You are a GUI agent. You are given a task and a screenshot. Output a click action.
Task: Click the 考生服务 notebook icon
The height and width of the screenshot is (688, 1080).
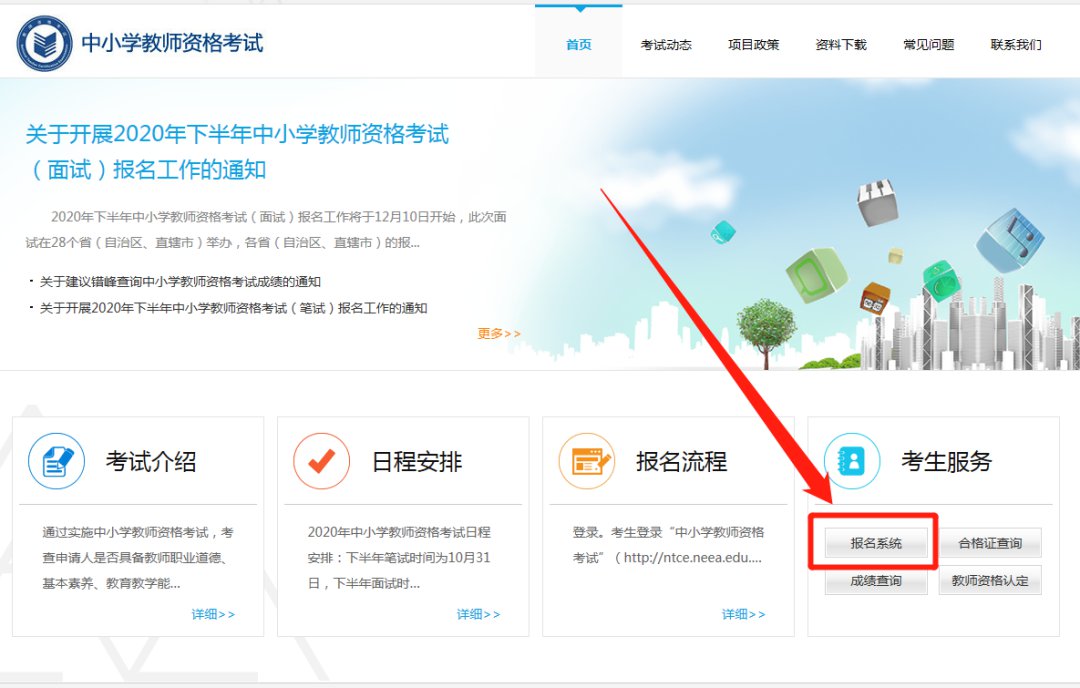tap(852, 461)
